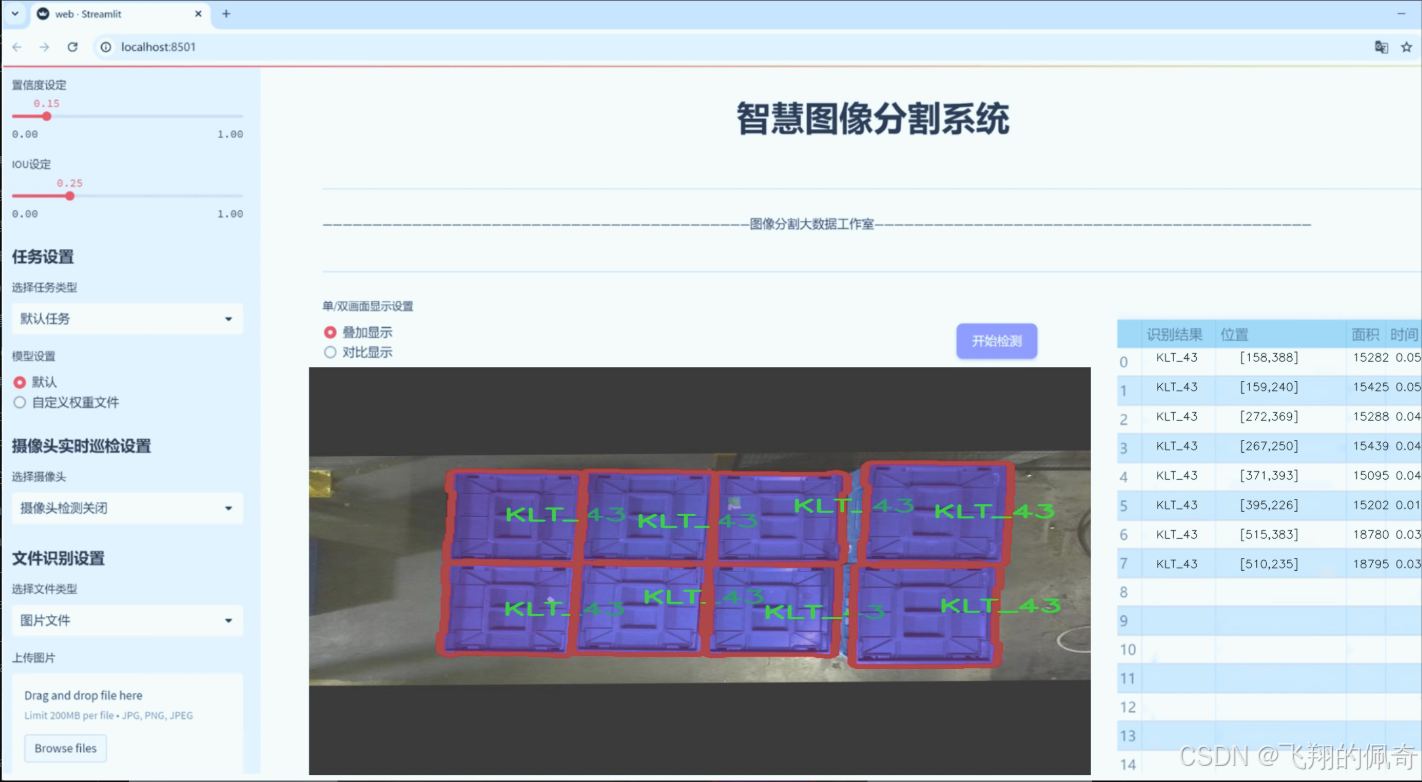The height and width of the screenshot is (782, 1422).
Task: Click row index 14 in table
Action: click(x=1128, y=765)
